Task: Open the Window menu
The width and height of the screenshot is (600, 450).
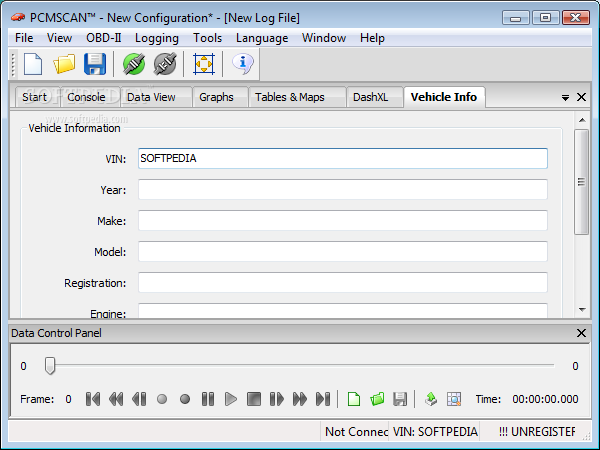Action: pyautogui.click(x=324, y=38)
